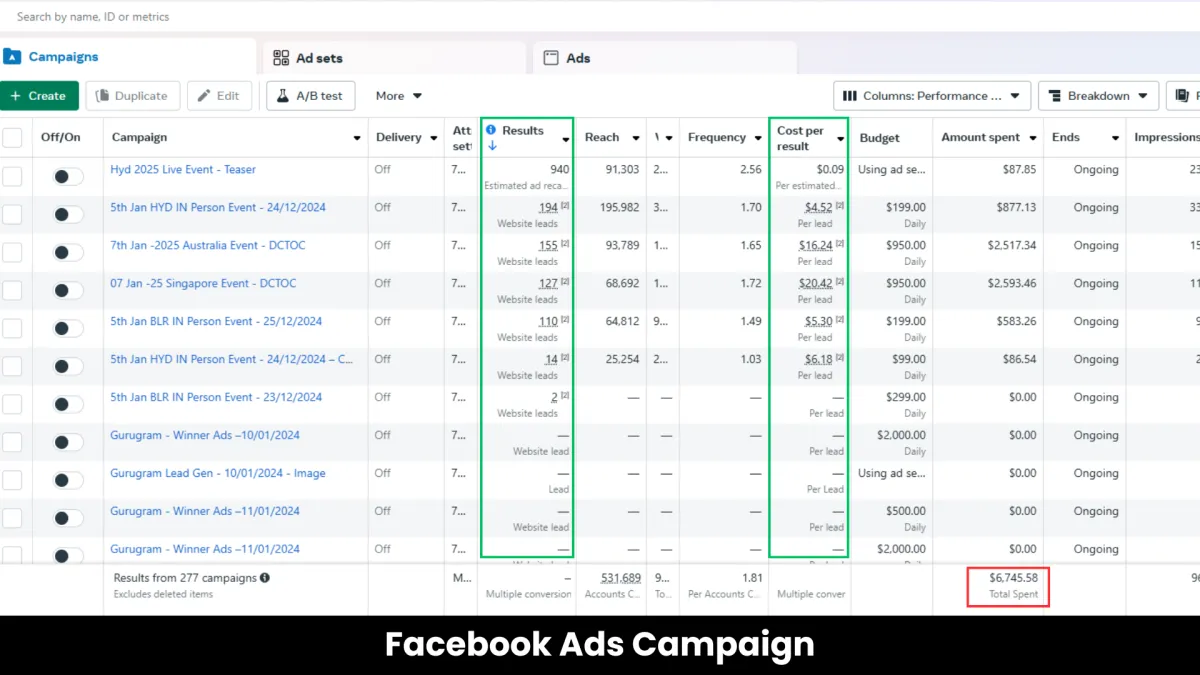Click the Duplicate button
1200x675 pixels.
click(133, 96)
